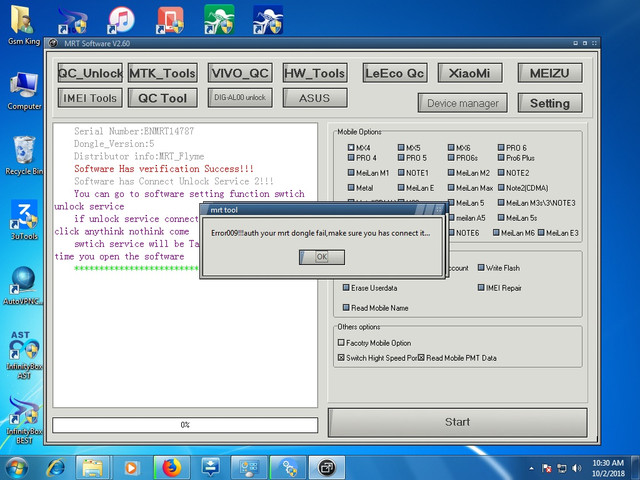The width and height of the screenshot is (640, 480).
Task: Open download manager taskbar icon
Action: click(x=211, y=468)
